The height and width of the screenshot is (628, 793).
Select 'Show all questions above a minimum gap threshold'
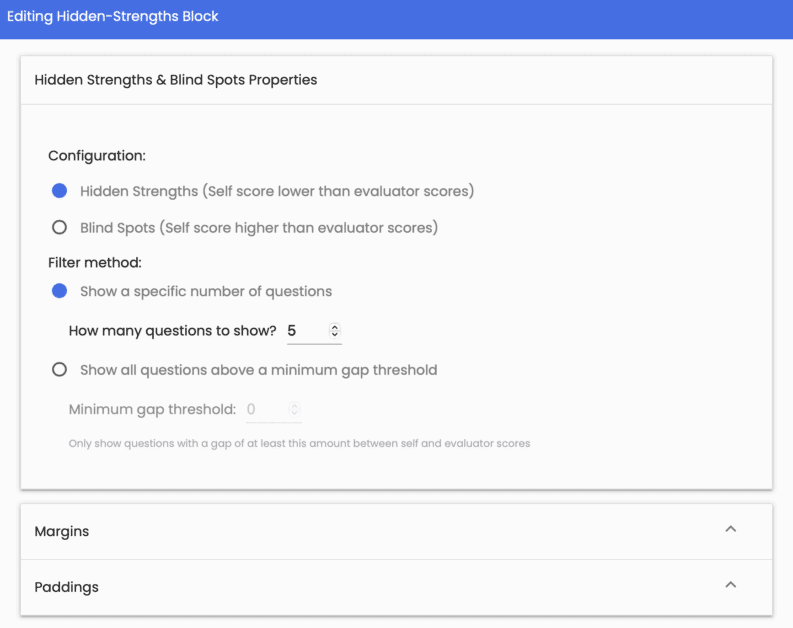59,370
